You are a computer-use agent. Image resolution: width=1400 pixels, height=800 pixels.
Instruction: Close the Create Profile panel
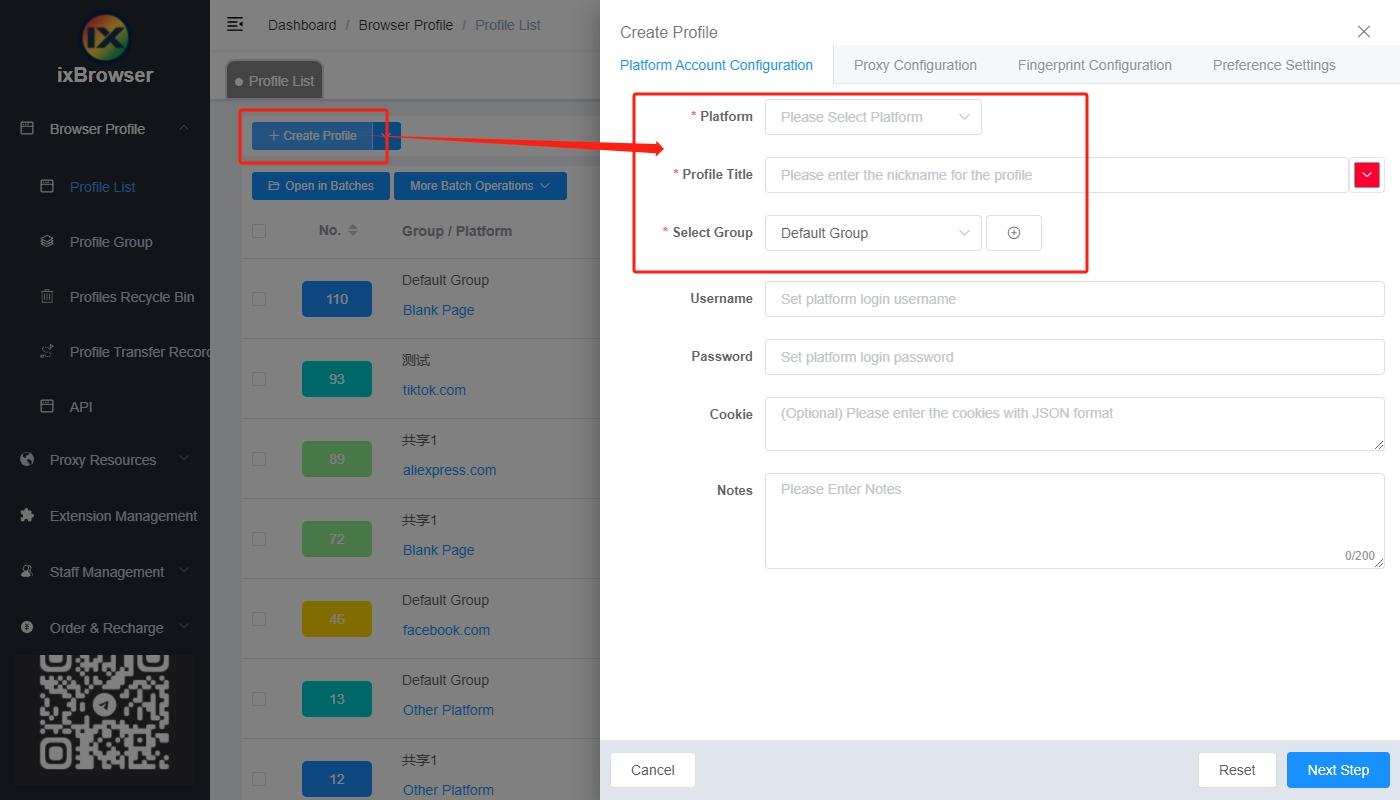point(1363,32)
